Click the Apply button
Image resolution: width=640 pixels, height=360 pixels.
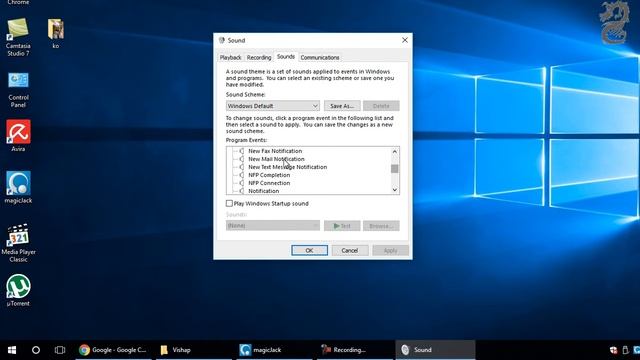pos(390,250)
